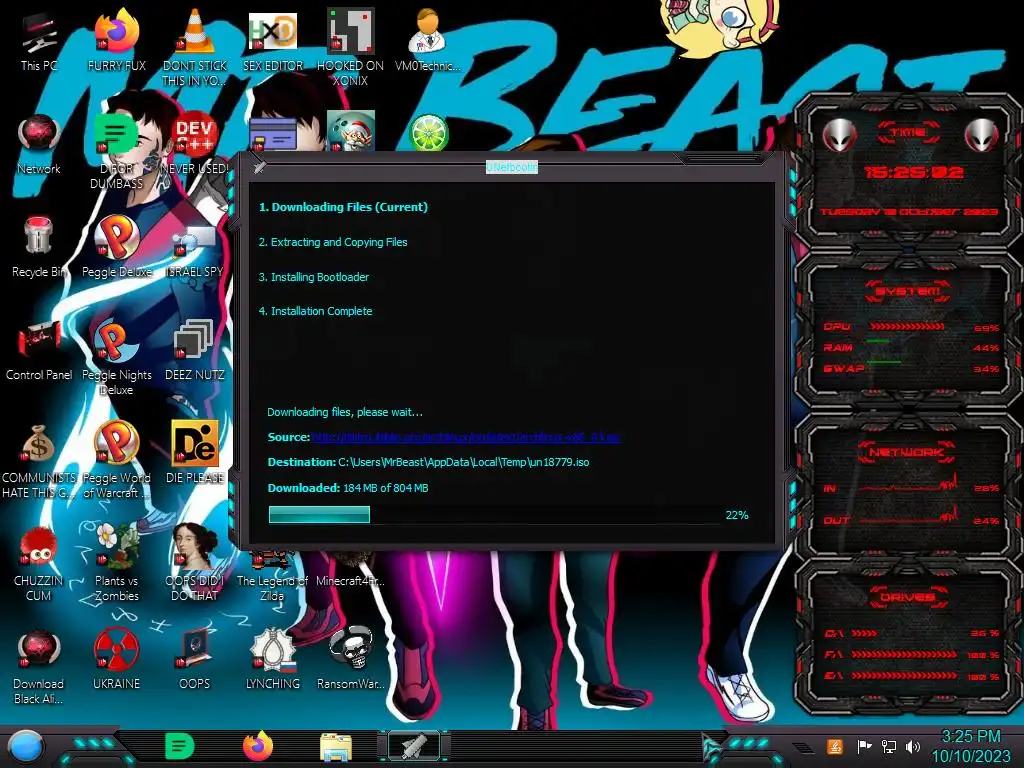
Task: Open the Start orb on the taskbar
Action: coord(25,746)
